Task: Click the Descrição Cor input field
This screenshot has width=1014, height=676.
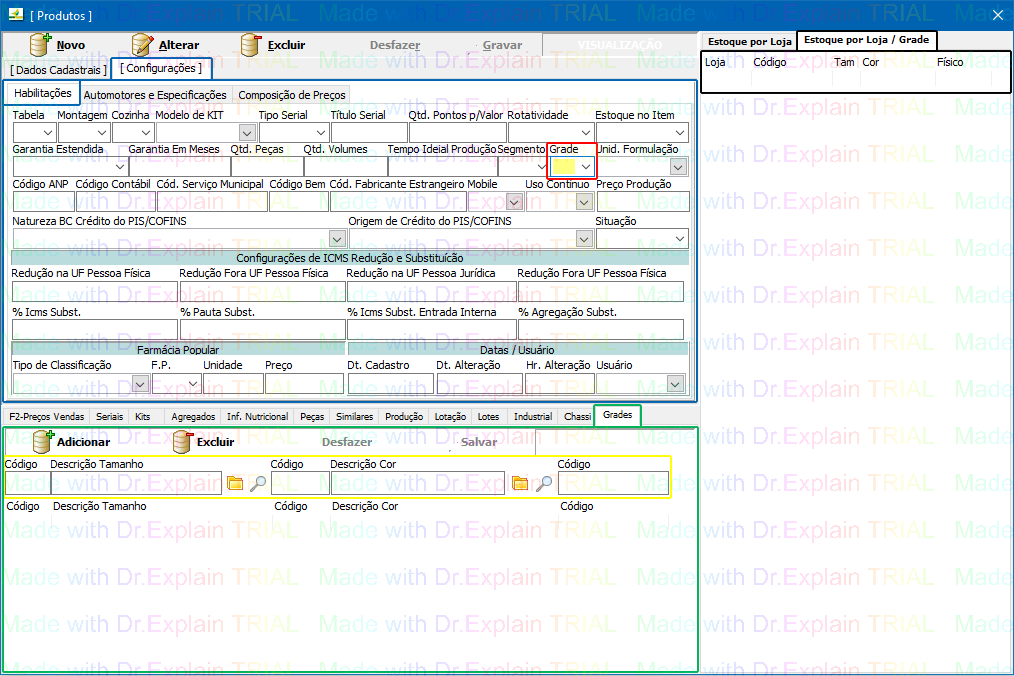Action: coord(418,483)
